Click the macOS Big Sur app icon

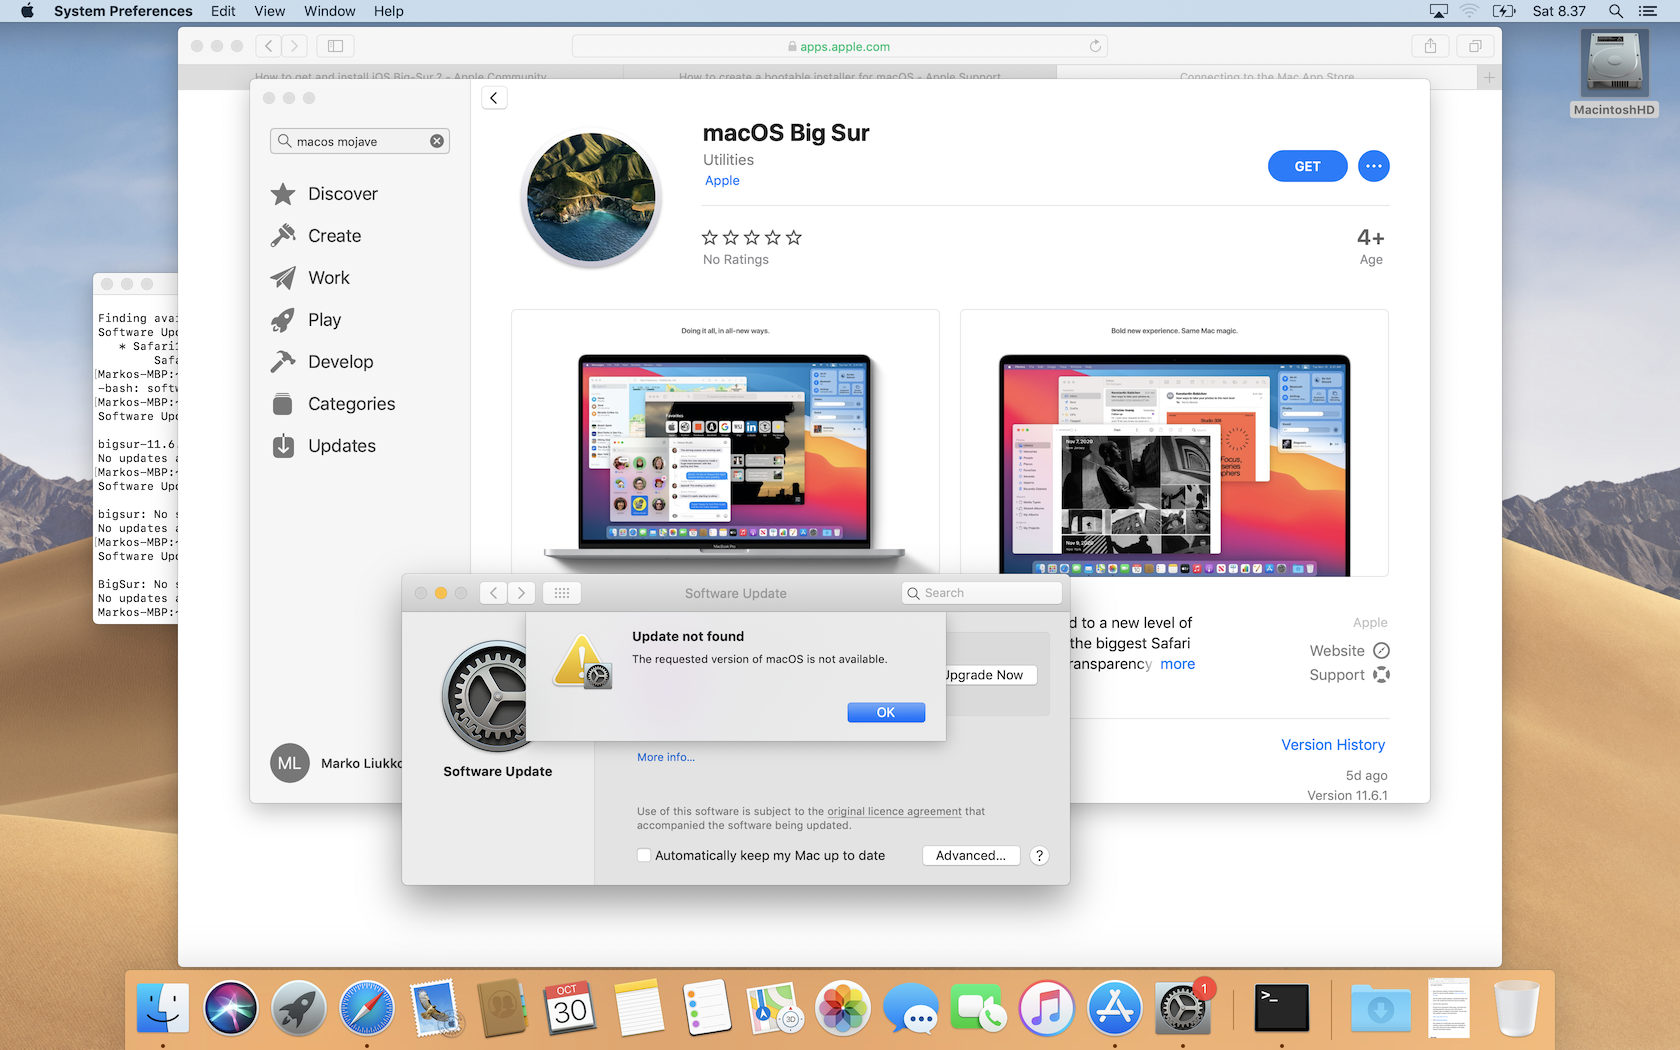591,198
